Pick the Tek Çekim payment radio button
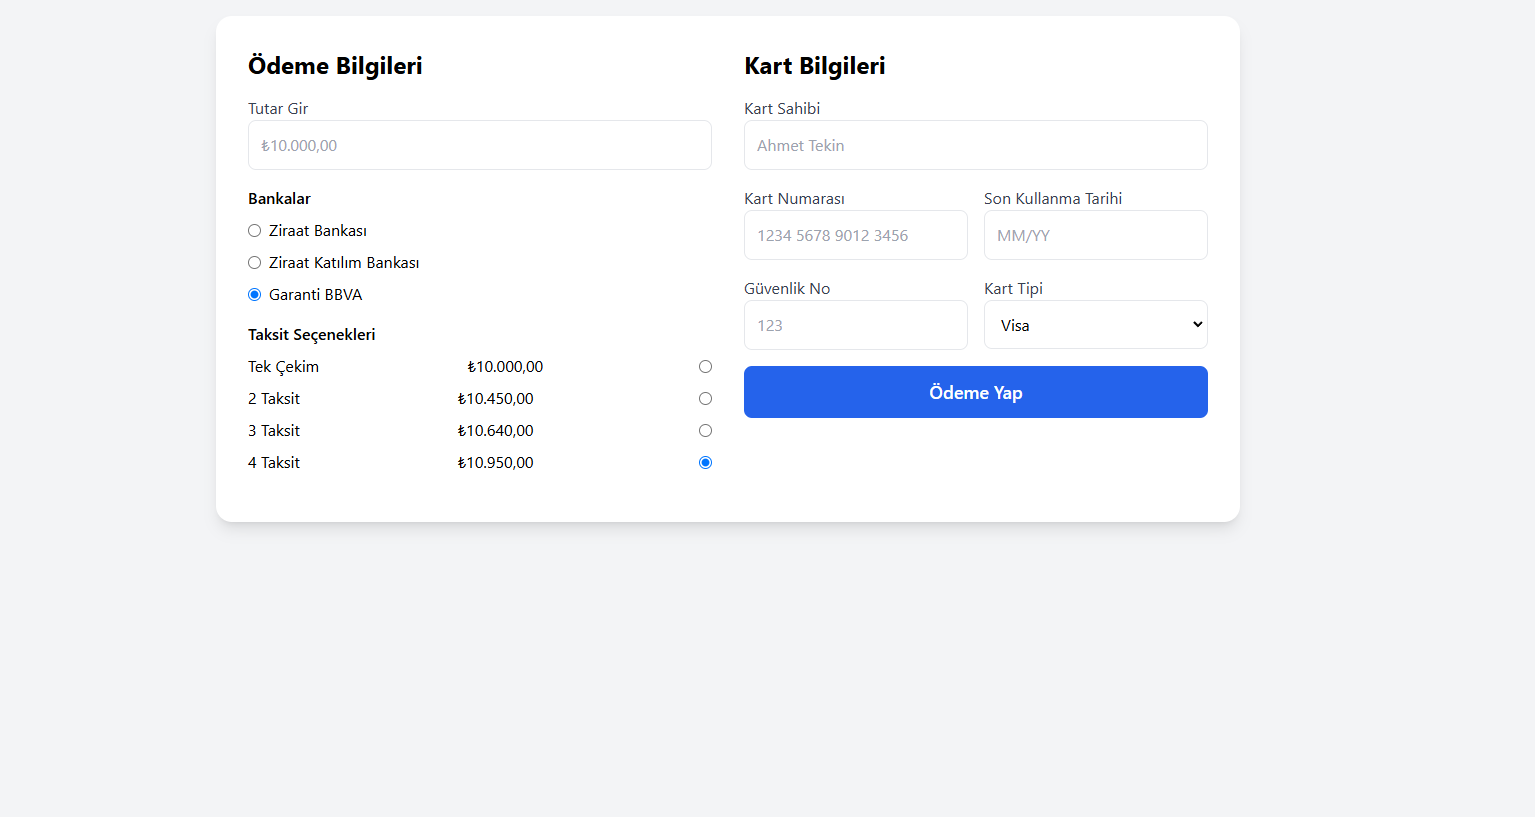1535x817 pixels. [x=705, y=367]
